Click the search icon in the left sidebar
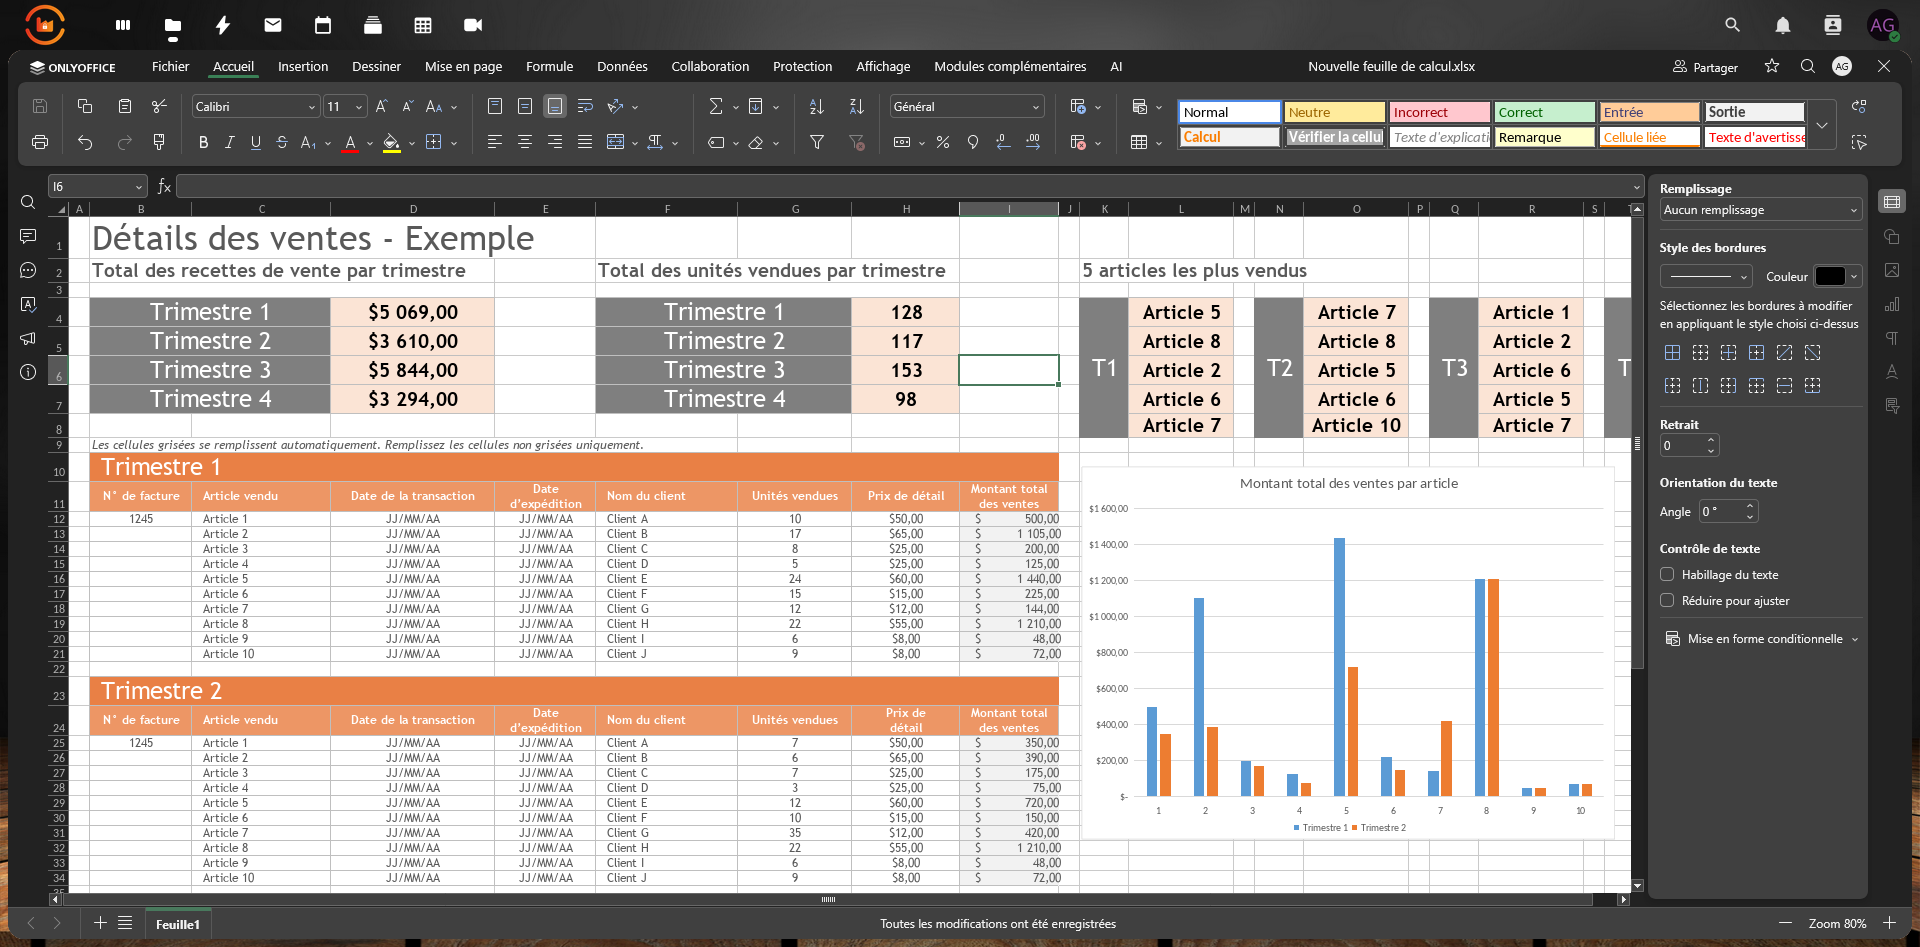Viewport: 1920px width, 947px height. tap(27, 202)
